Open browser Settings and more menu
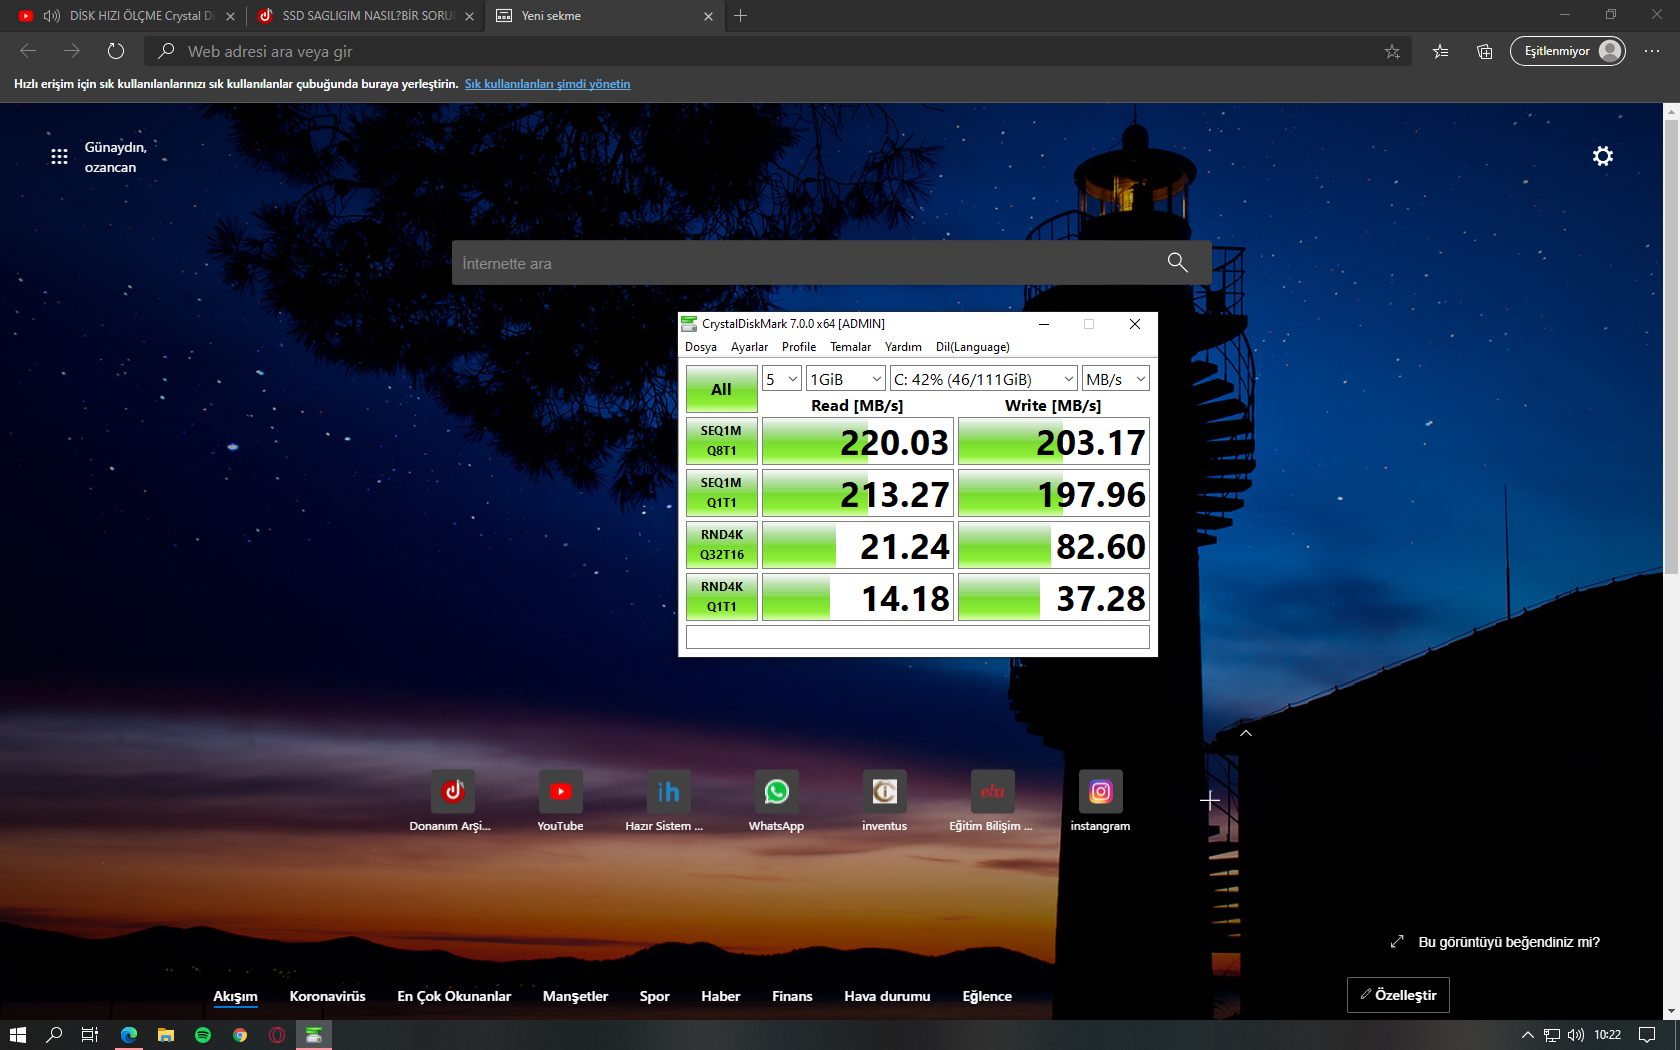 [1651, 51]
